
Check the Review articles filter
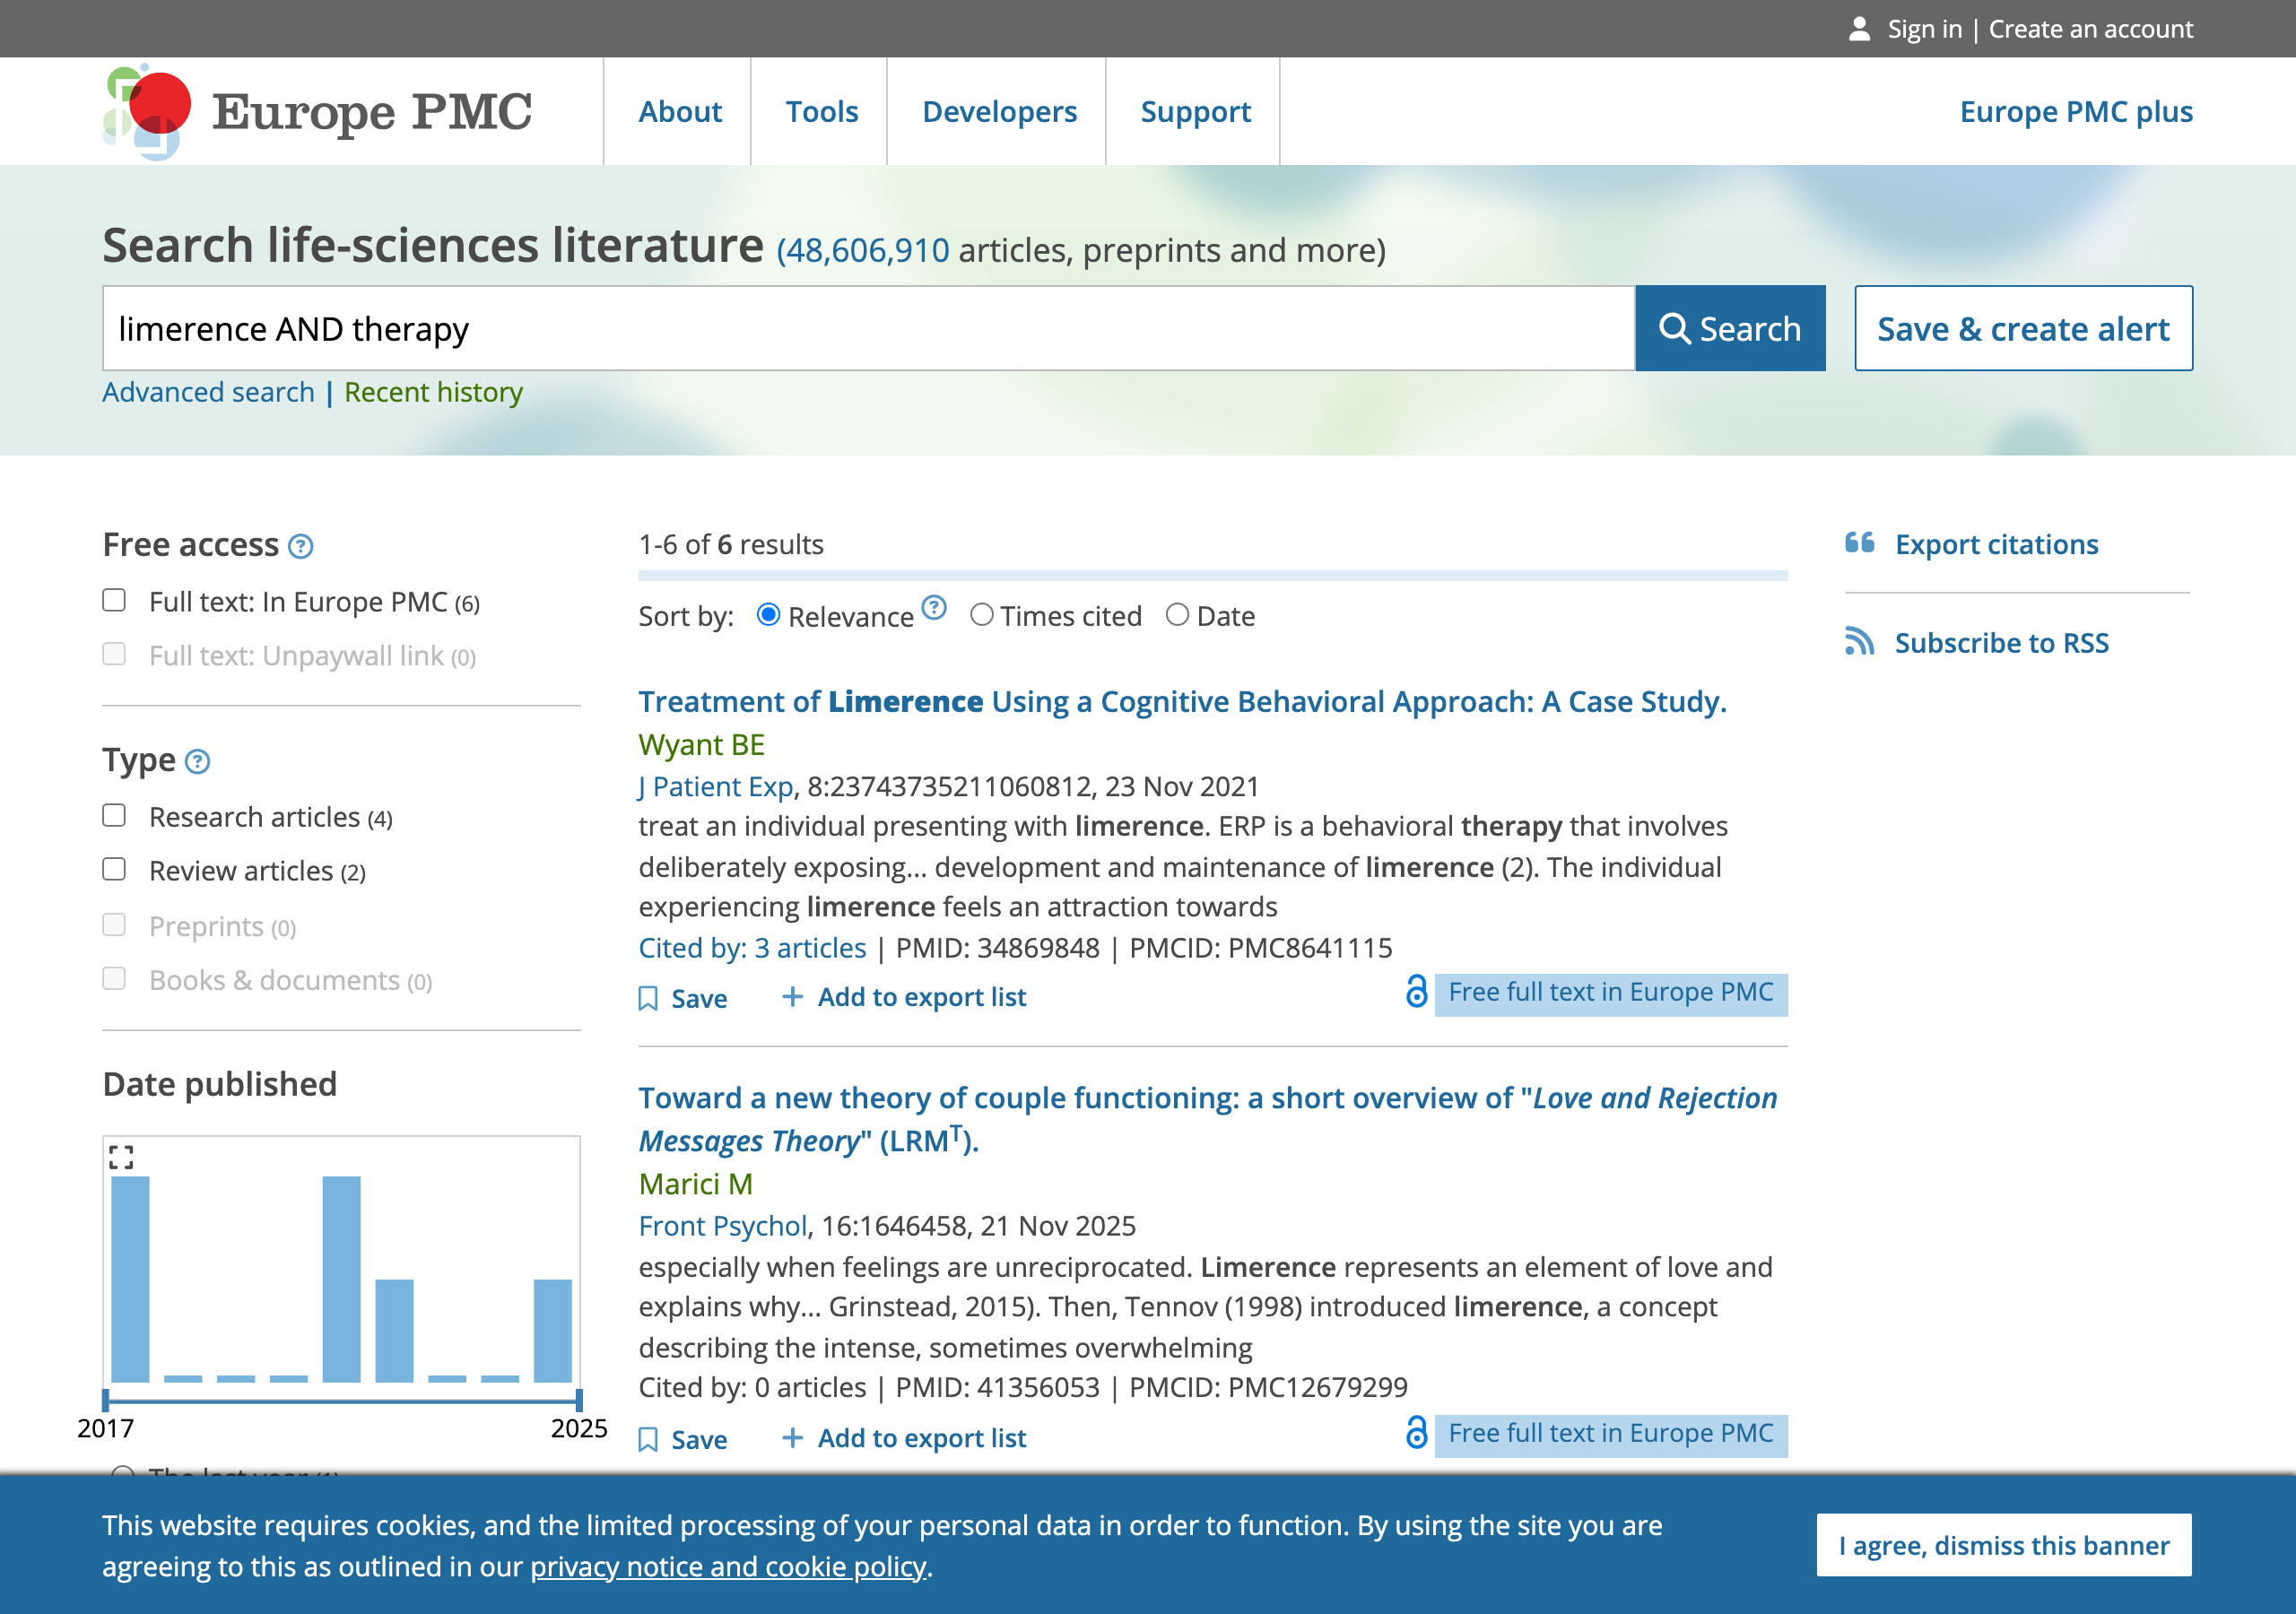[x=114, y=869]
